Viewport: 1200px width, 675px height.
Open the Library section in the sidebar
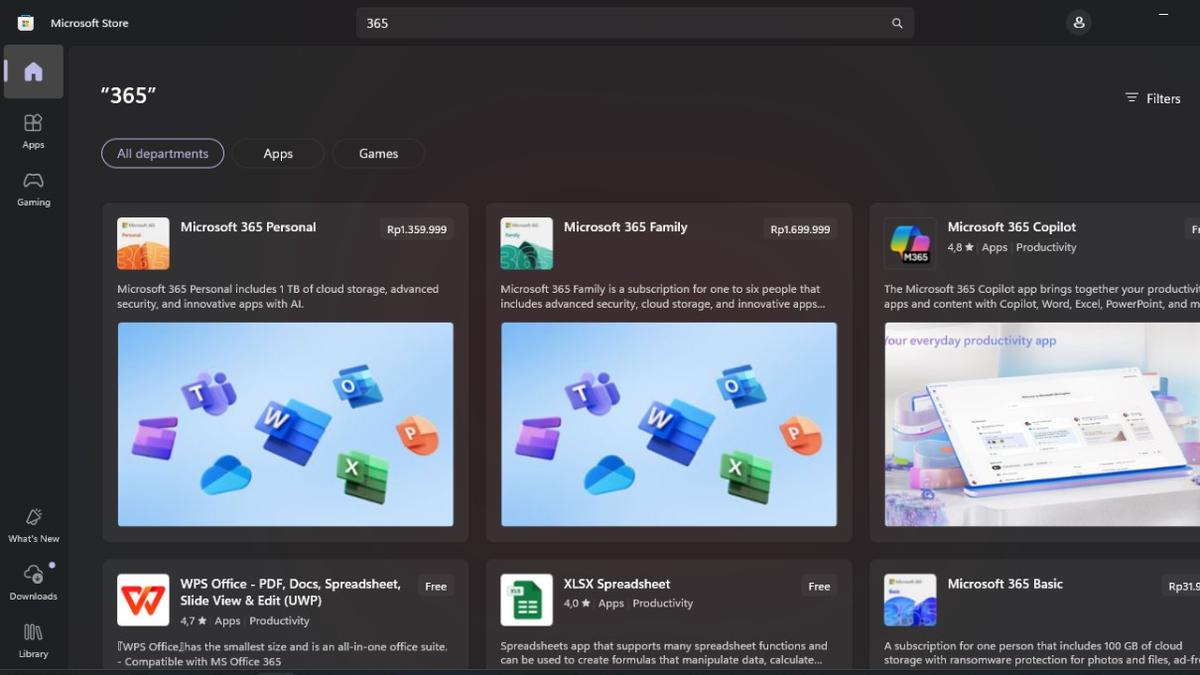[x=33, y=640]
